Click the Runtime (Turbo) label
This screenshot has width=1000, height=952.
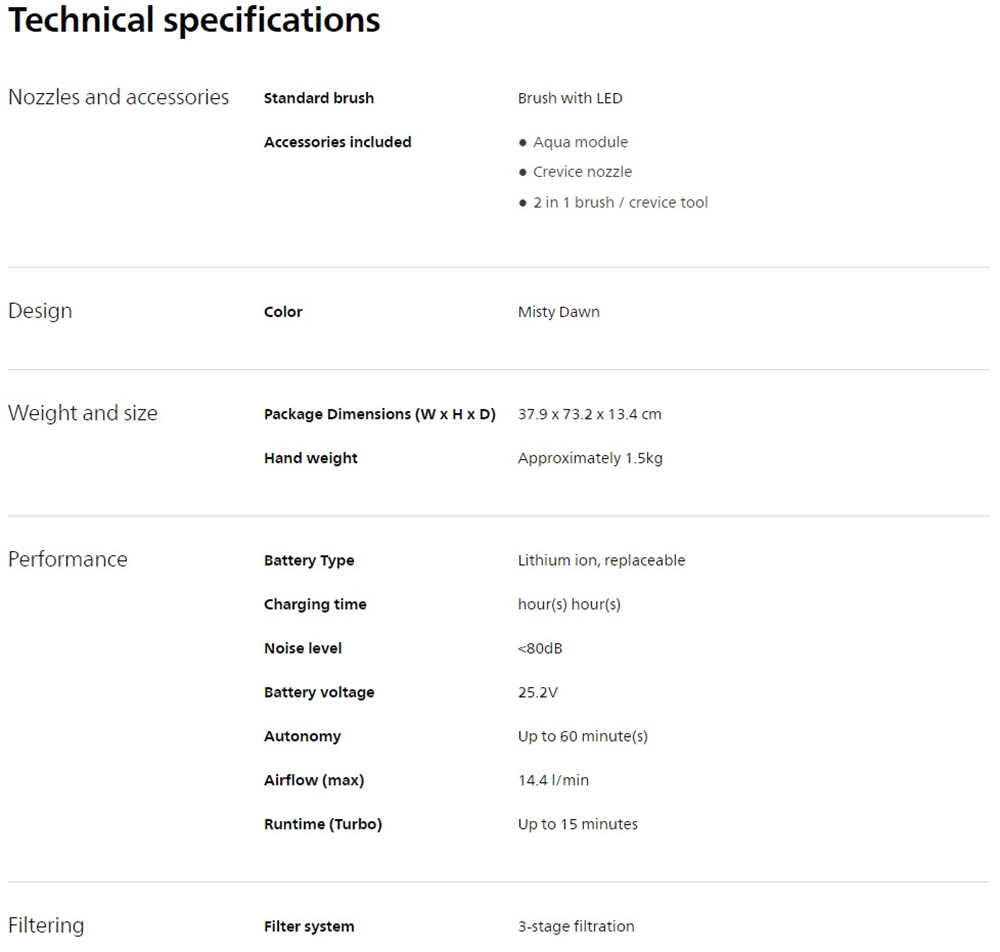click(323, 824)
